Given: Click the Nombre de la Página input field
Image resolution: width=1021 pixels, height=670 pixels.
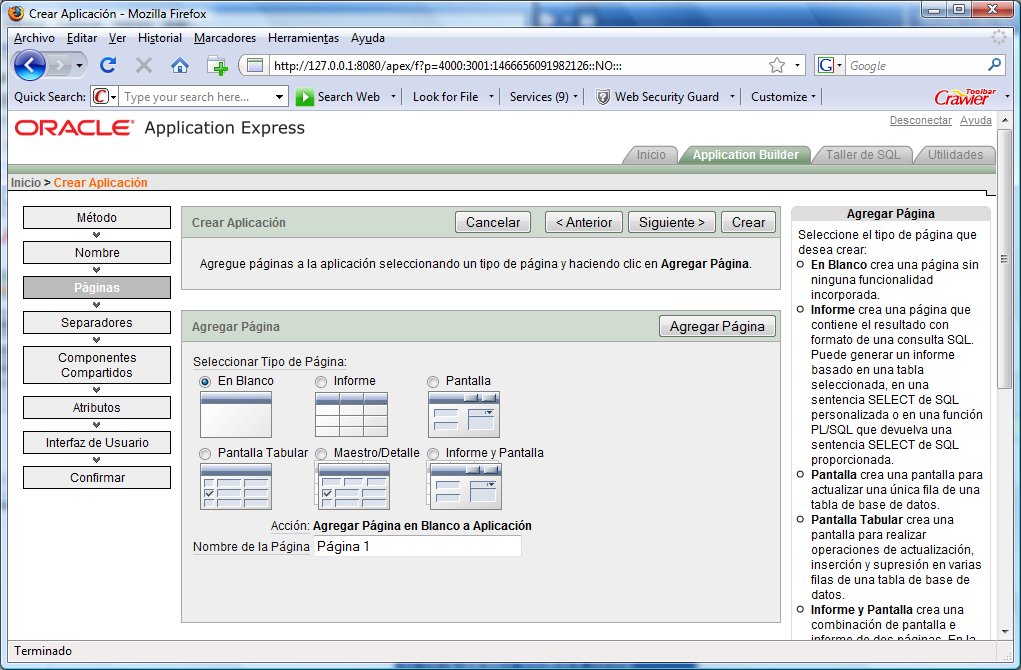Looking at the screenshot, I should tap(417, 546).
